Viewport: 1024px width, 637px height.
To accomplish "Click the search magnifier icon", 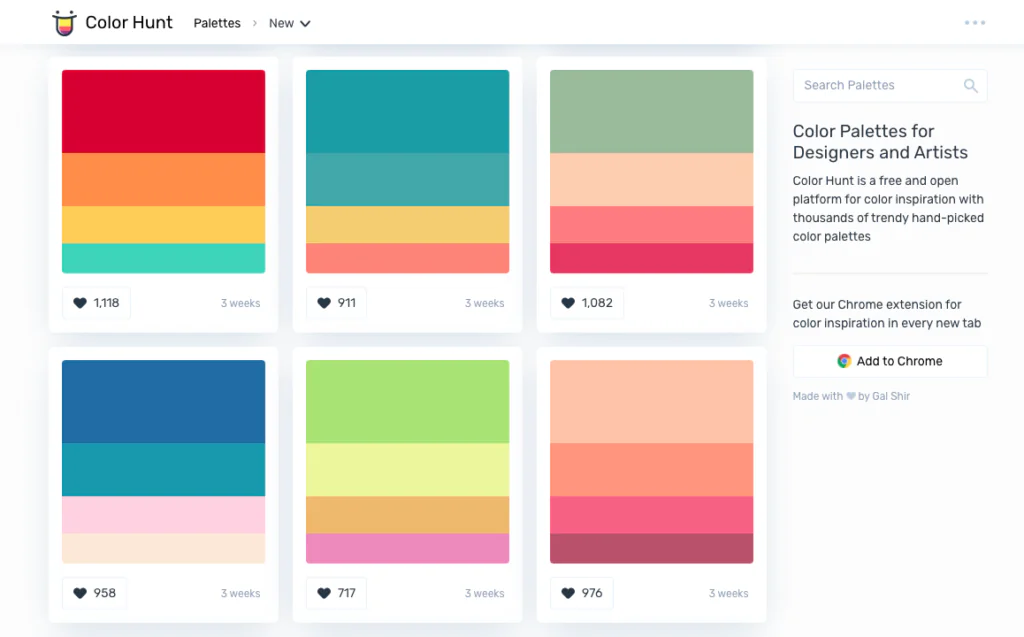I will (970, 86).
